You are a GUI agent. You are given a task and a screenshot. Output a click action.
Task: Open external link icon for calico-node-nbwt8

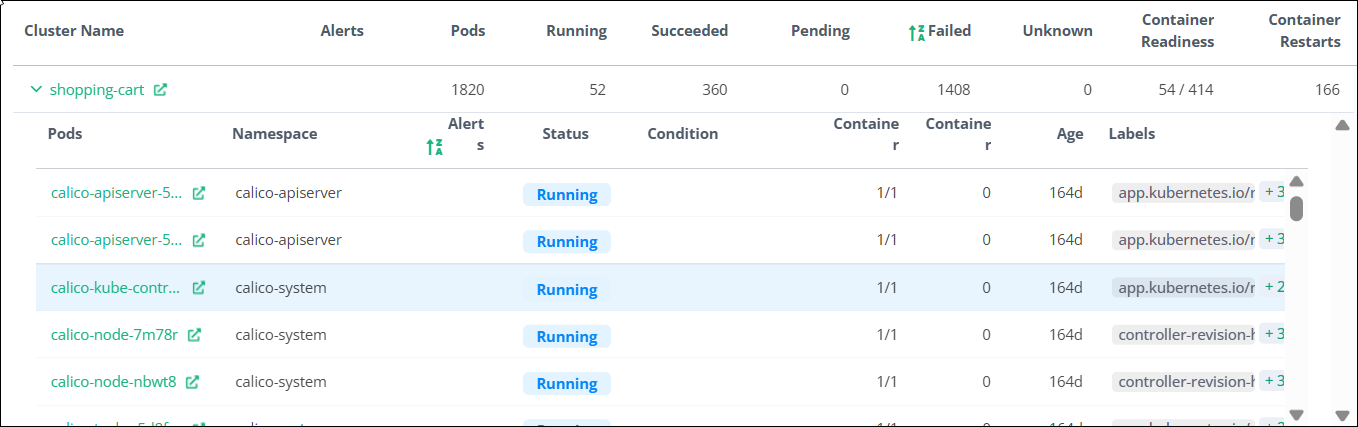click(x=192, y=382)
